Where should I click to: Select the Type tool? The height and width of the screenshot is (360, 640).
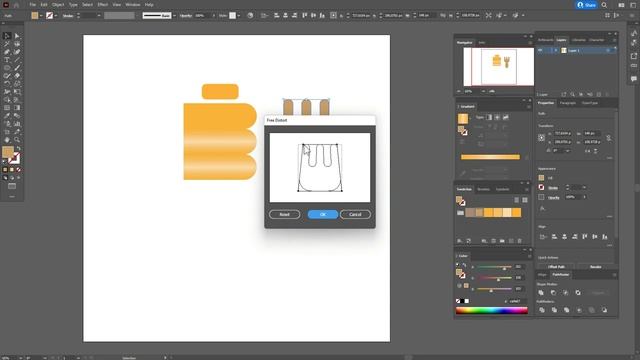tap(7, 60)
